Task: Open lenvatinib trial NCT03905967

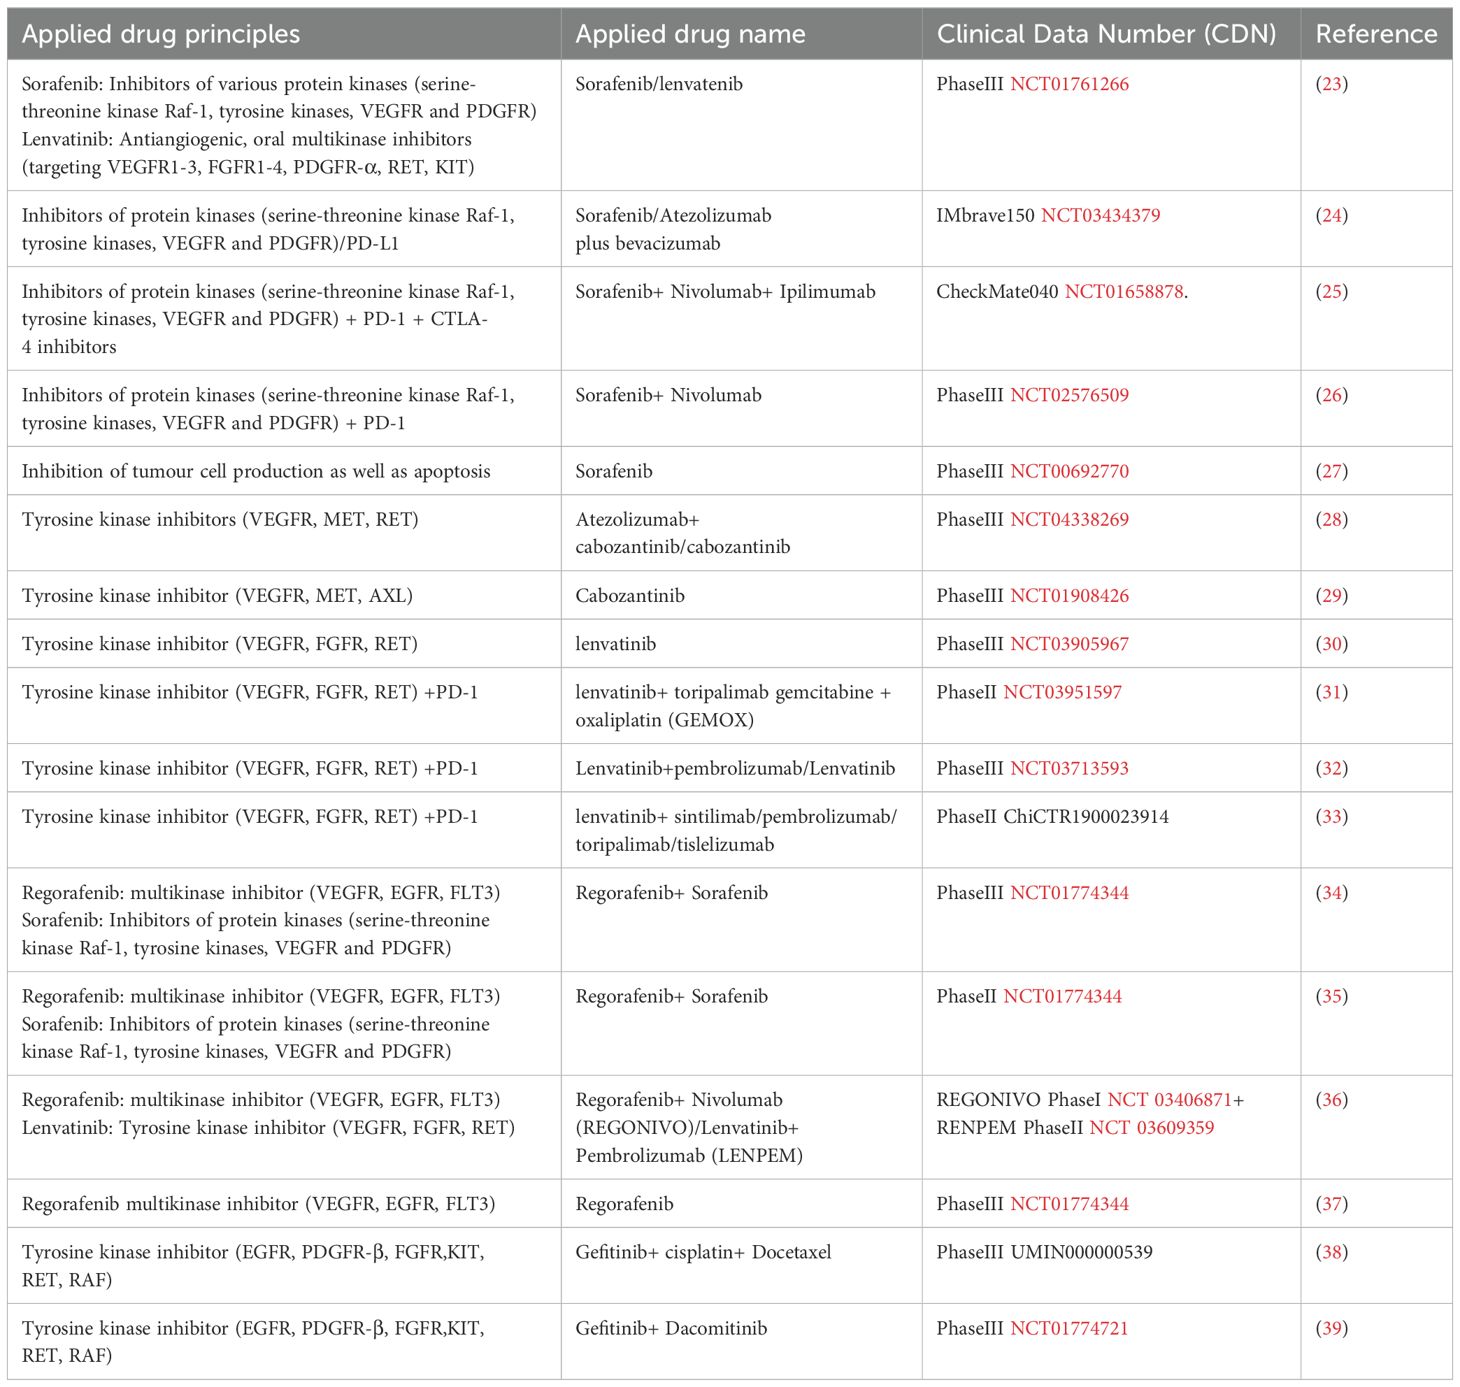Action: [1069, 644]
